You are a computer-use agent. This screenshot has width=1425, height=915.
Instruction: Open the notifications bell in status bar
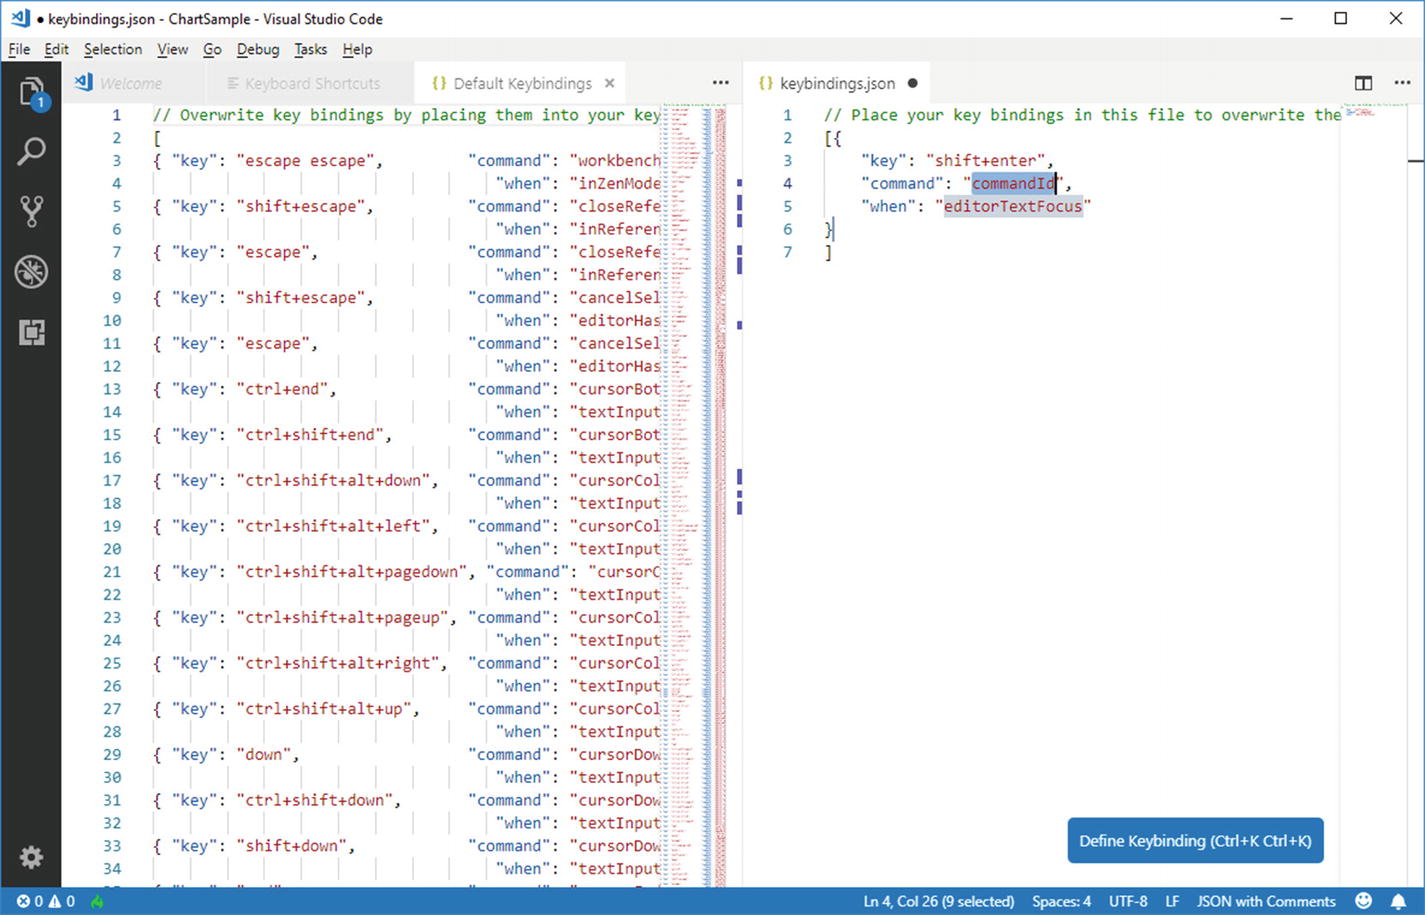1398,901
